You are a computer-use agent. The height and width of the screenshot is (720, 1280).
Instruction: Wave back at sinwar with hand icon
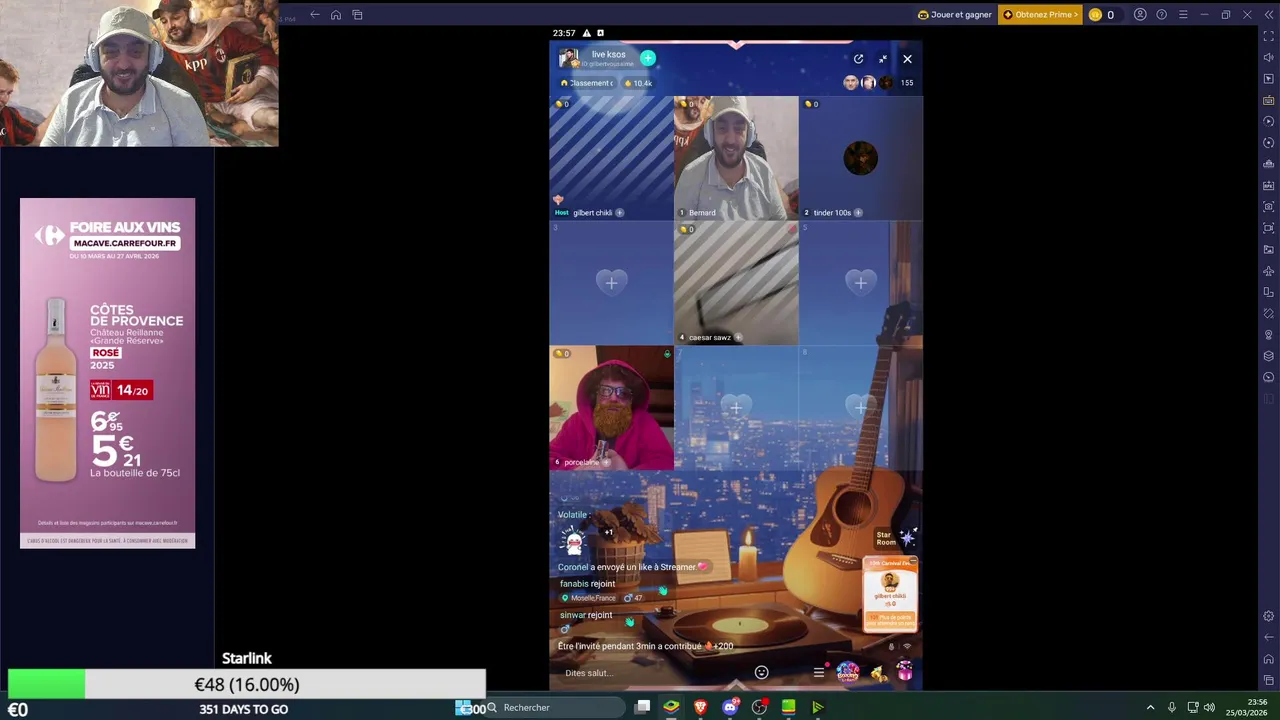(x=629, y=622)
